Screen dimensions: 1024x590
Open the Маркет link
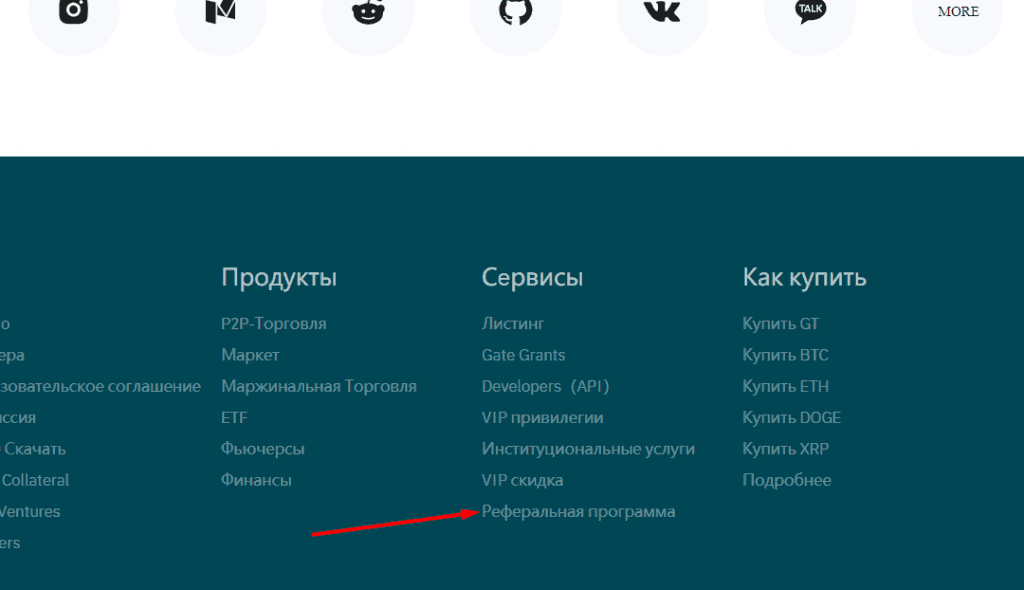click(x=250, y=355)
